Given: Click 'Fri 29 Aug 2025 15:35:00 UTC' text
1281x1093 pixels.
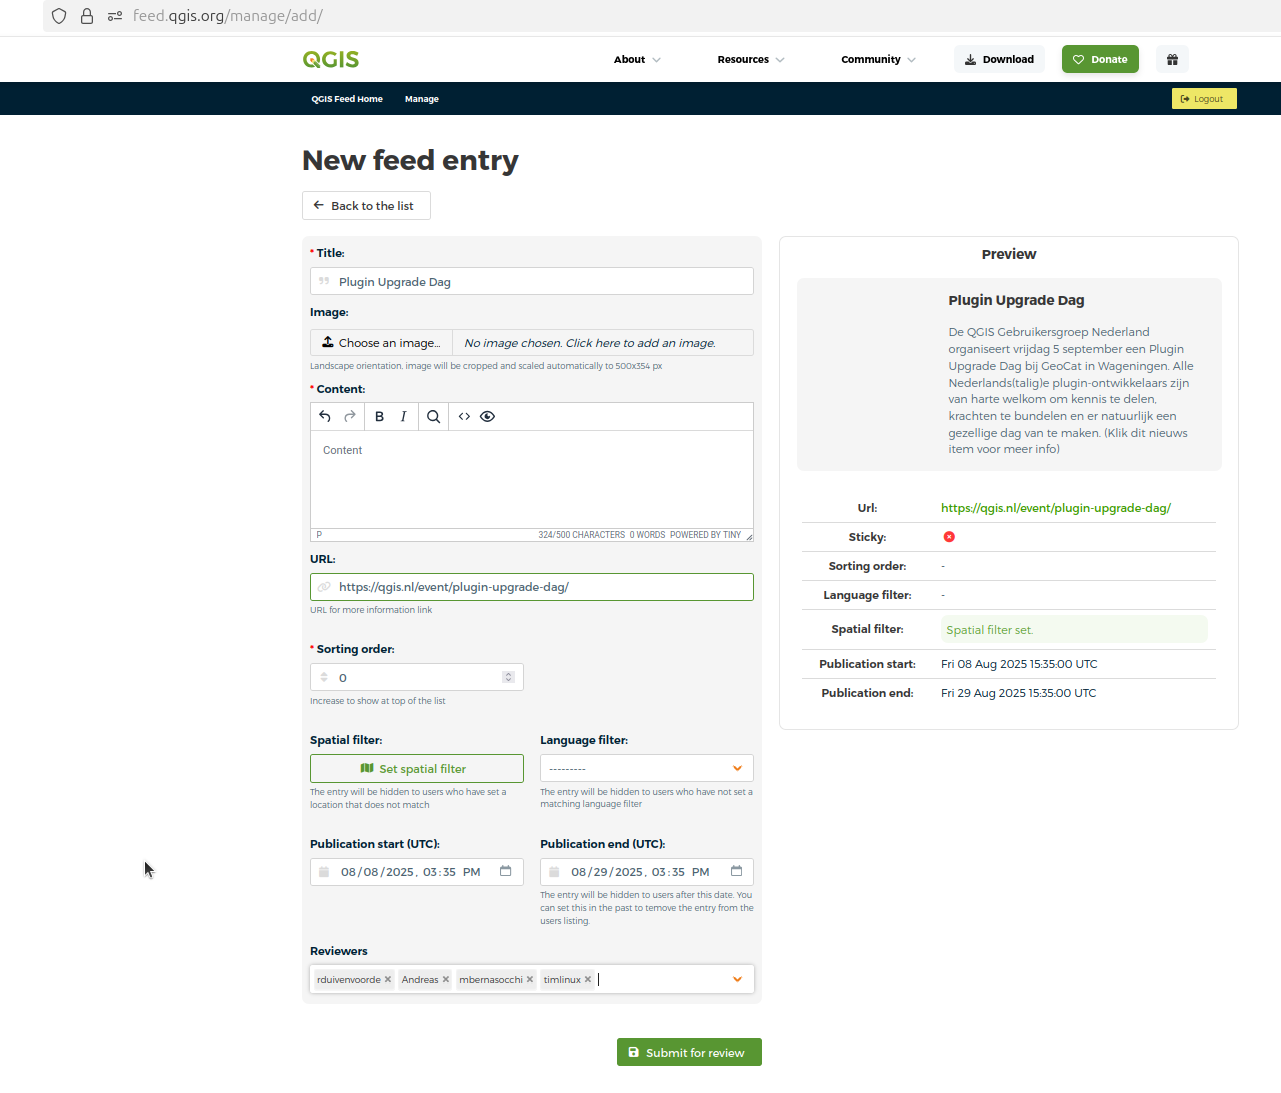Looking at the screenshot, I should pos(1019,693).
